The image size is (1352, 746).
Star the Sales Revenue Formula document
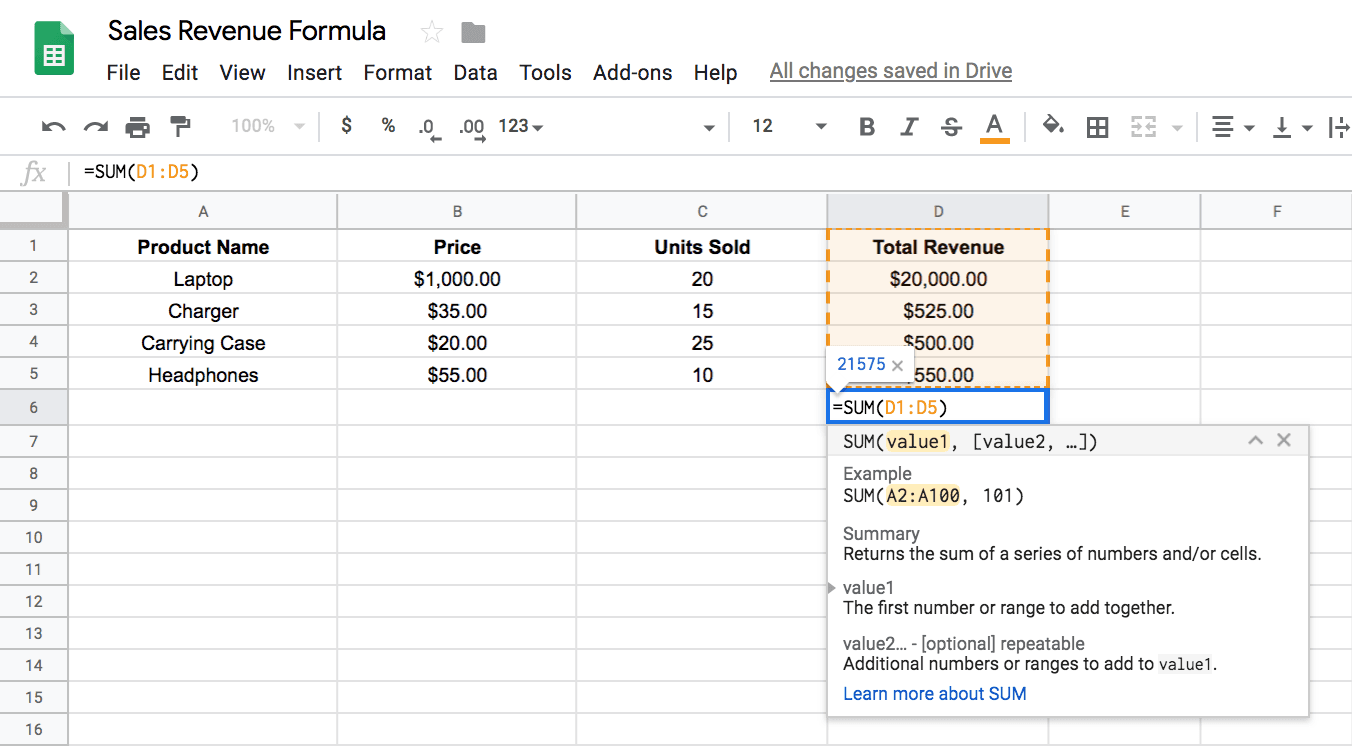tap(432, 33)
